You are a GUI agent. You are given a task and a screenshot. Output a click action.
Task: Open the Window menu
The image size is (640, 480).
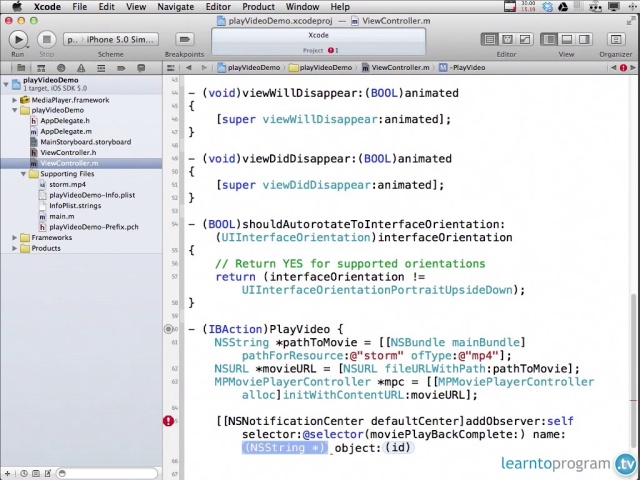302,7
